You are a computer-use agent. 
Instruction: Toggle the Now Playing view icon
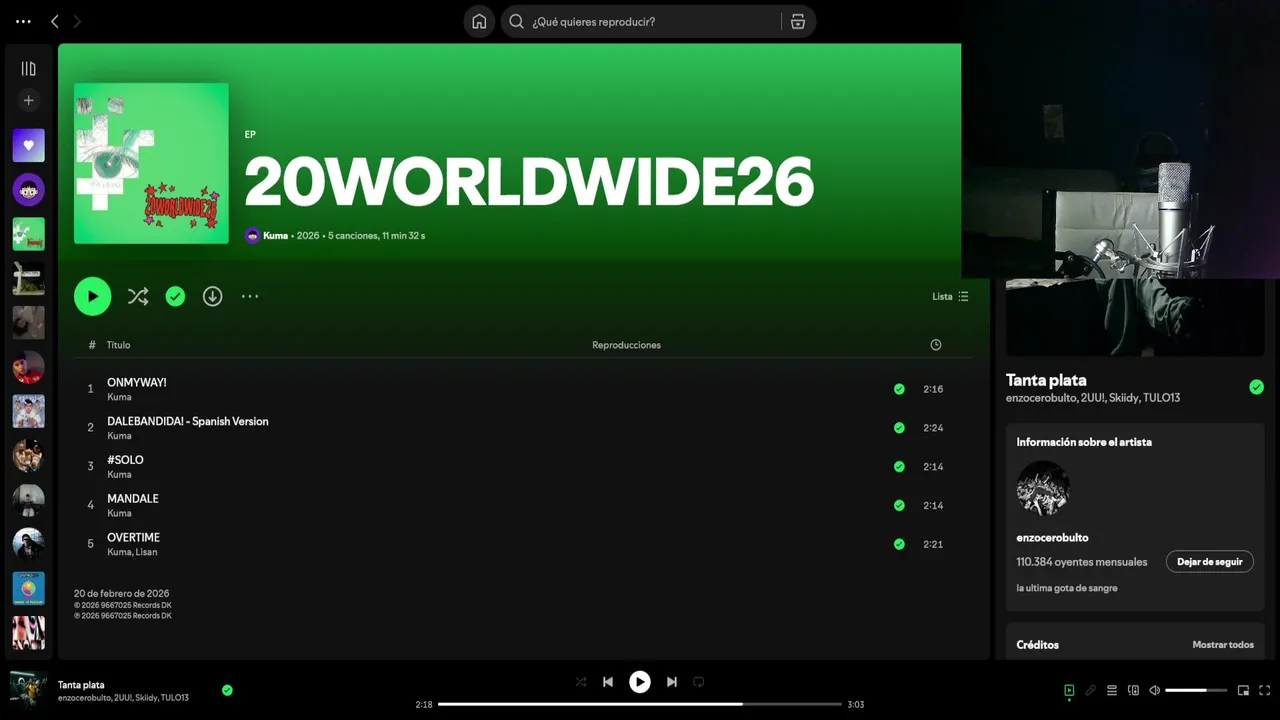(x=1069, y=690)
